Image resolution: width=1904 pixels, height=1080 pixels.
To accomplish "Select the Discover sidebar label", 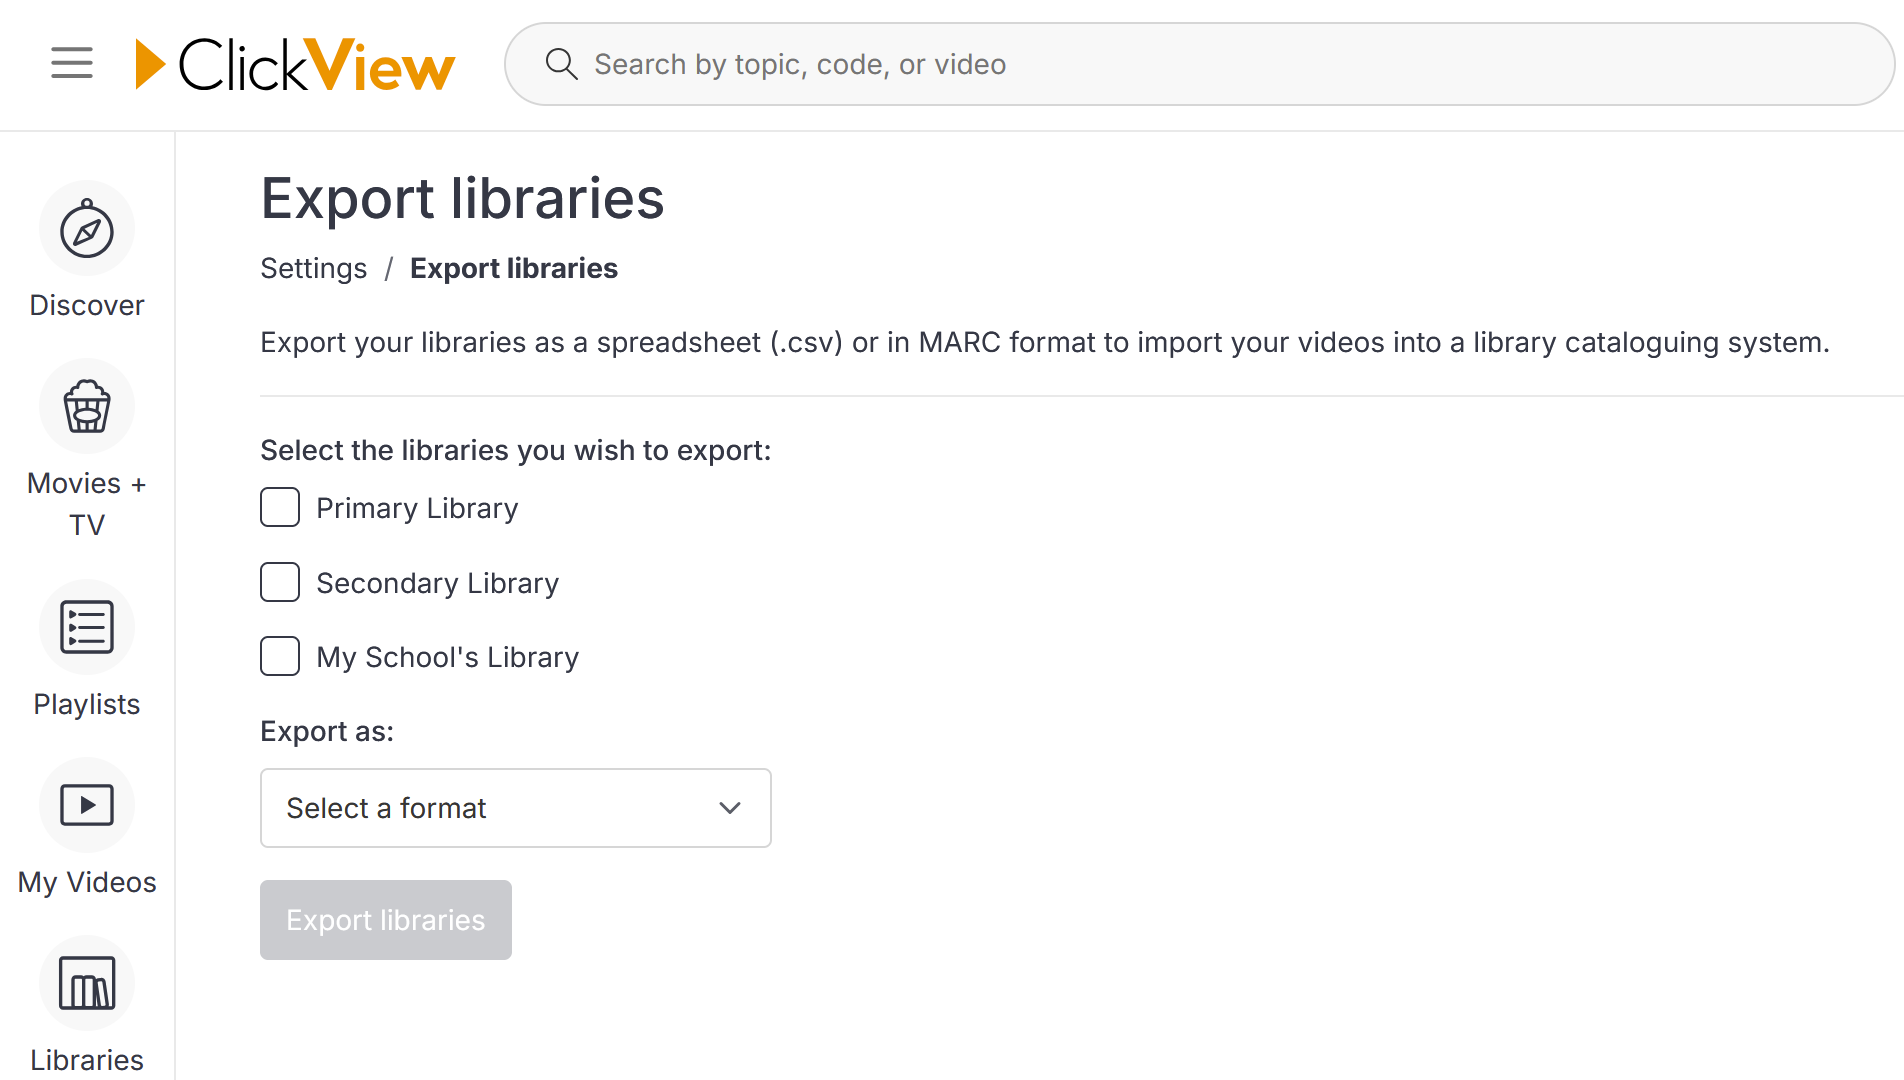I will pos(87,305).
